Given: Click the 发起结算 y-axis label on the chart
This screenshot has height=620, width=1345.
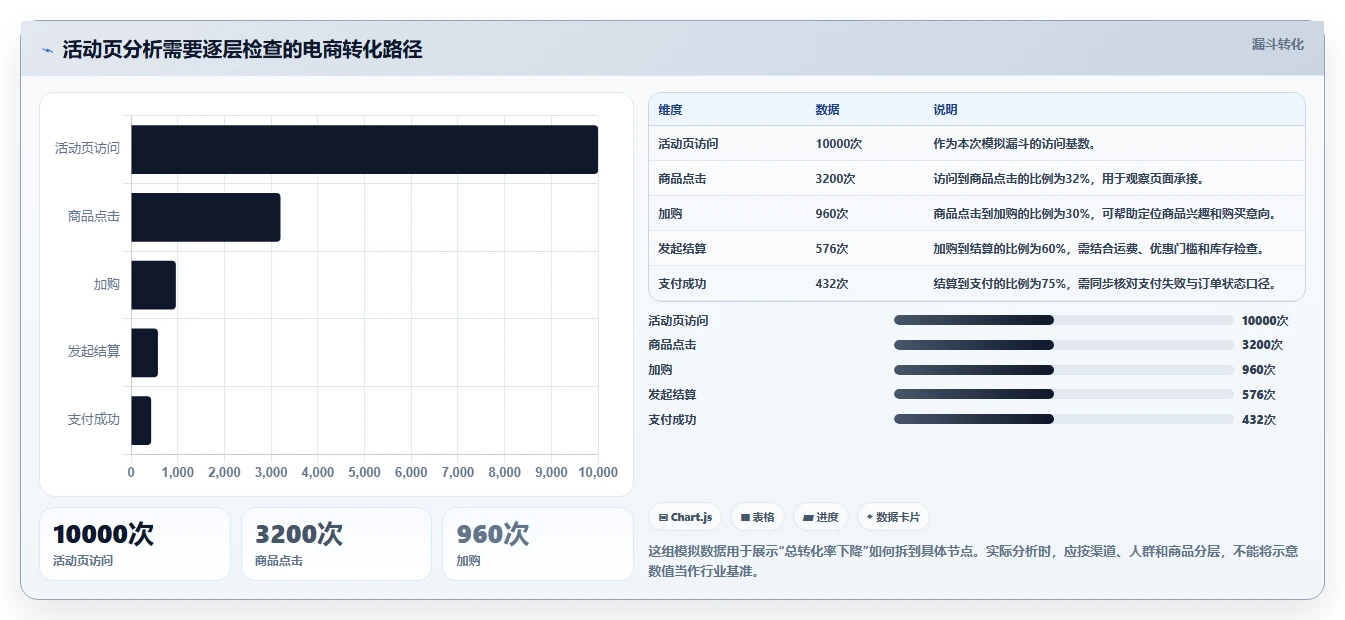Looking at the screenshot, I should pyautogui.click(x=94, y=352).
